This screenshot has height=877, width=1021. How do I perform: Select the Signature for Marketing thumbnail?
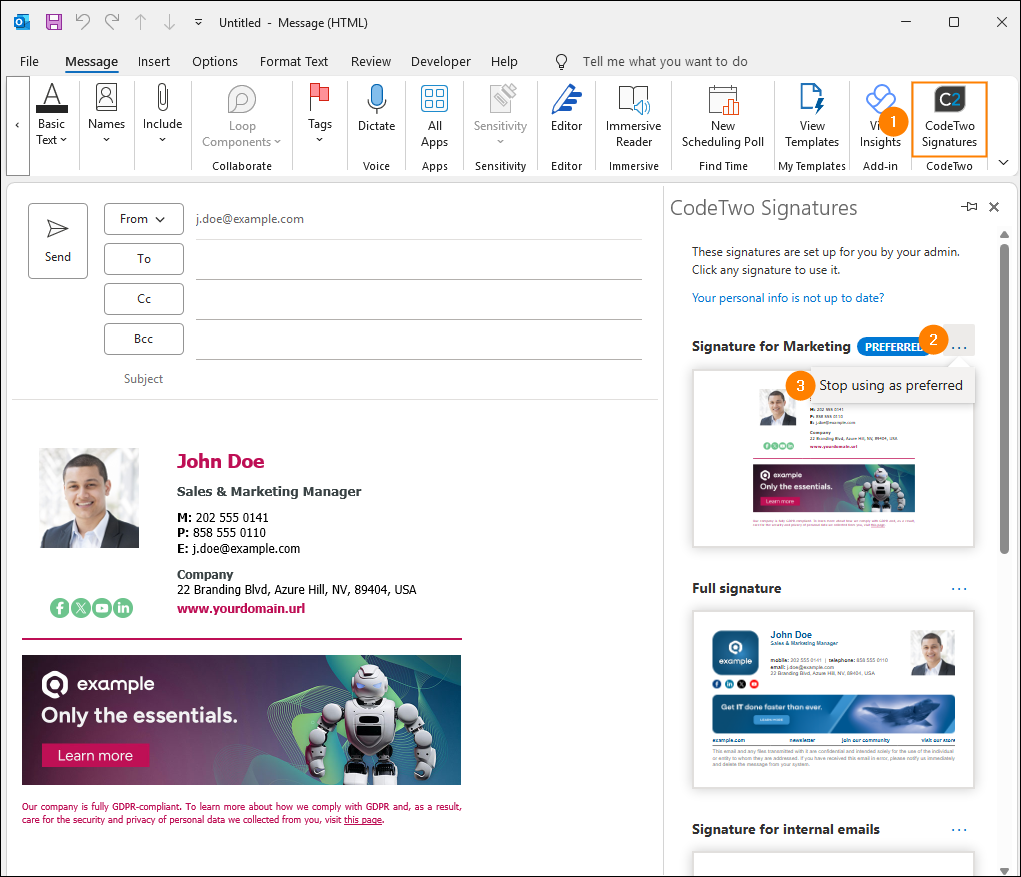click(x=833, y=459)
